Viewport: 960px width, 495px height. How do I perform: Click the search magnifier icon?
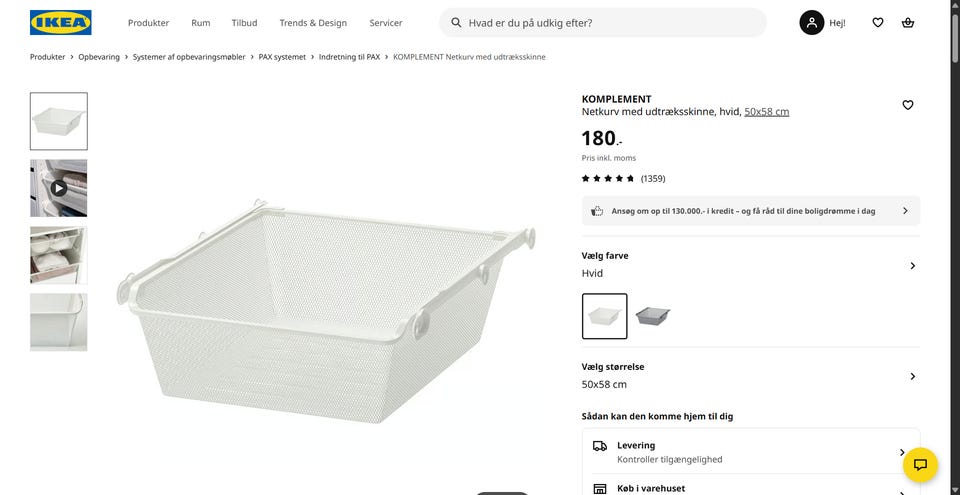click(456, 22)
